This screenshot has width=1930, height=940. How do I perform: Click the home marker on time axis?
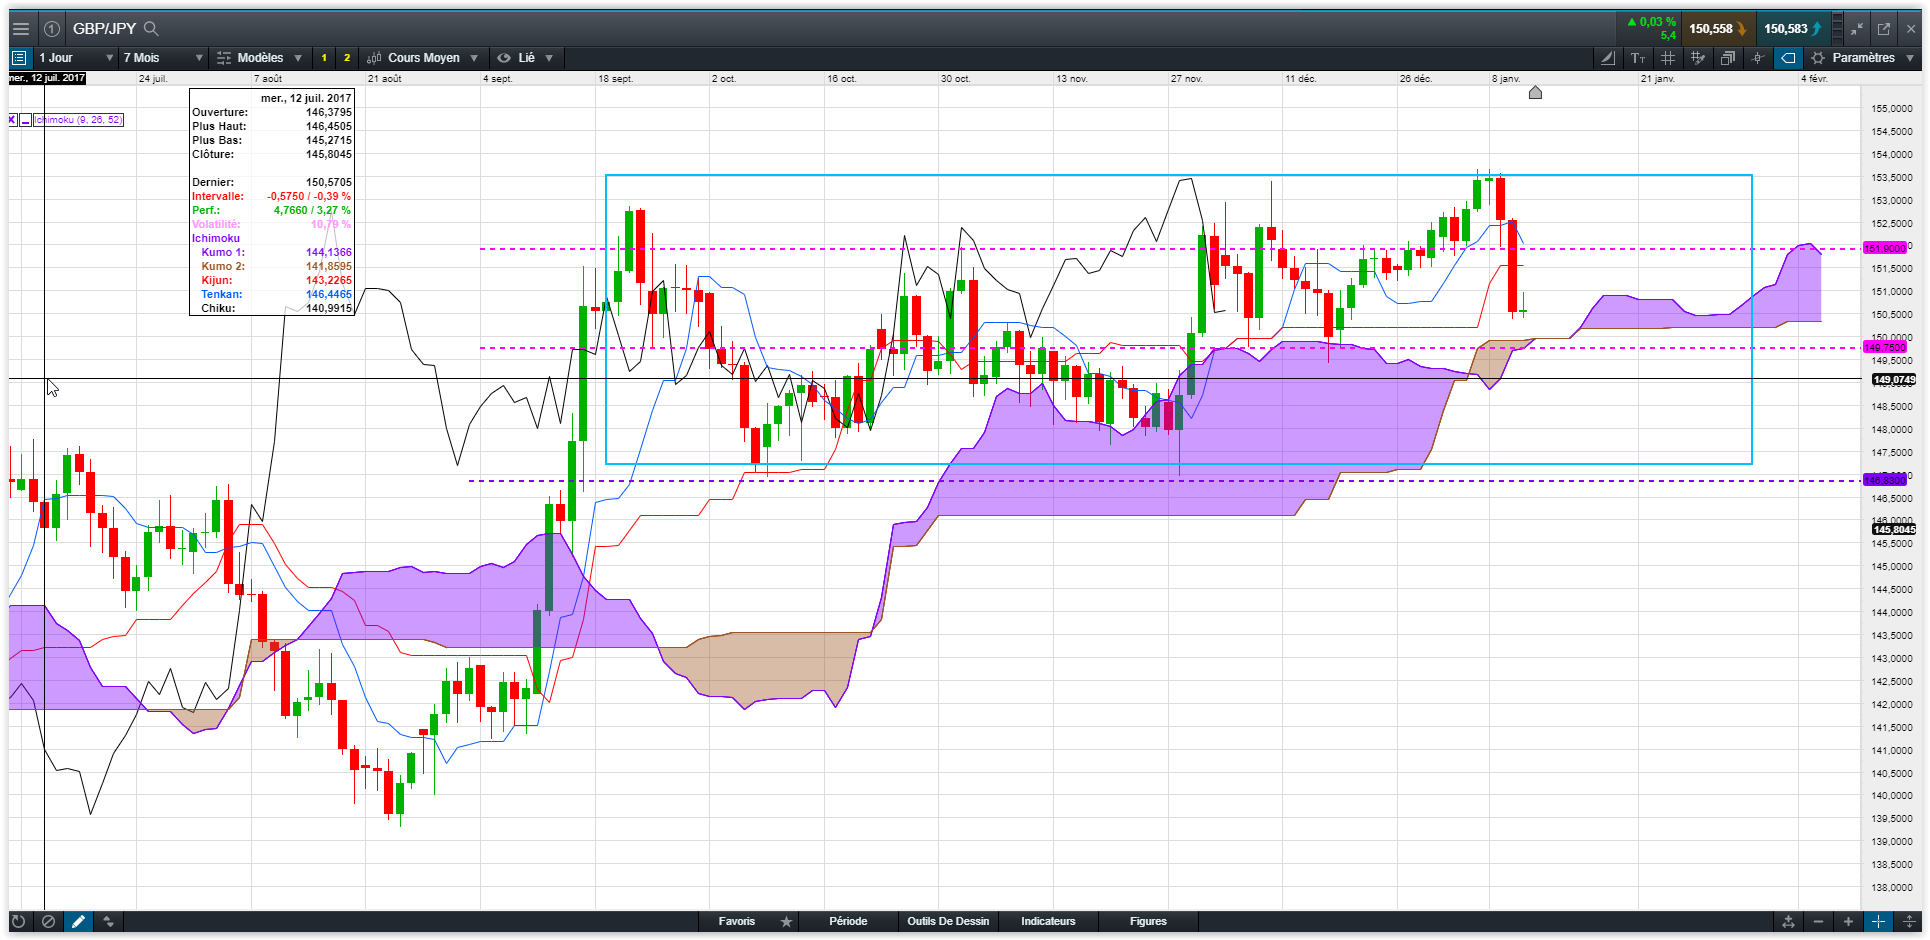coord(1535,93)
